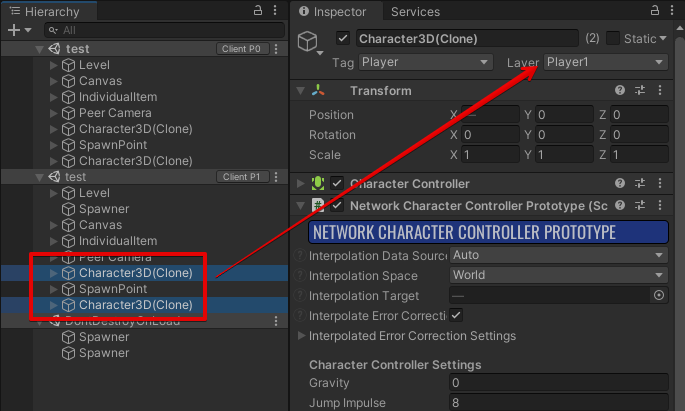Click the Unity icon of Client P1 test scene
The image size is (685, 411).
[54, 176]
